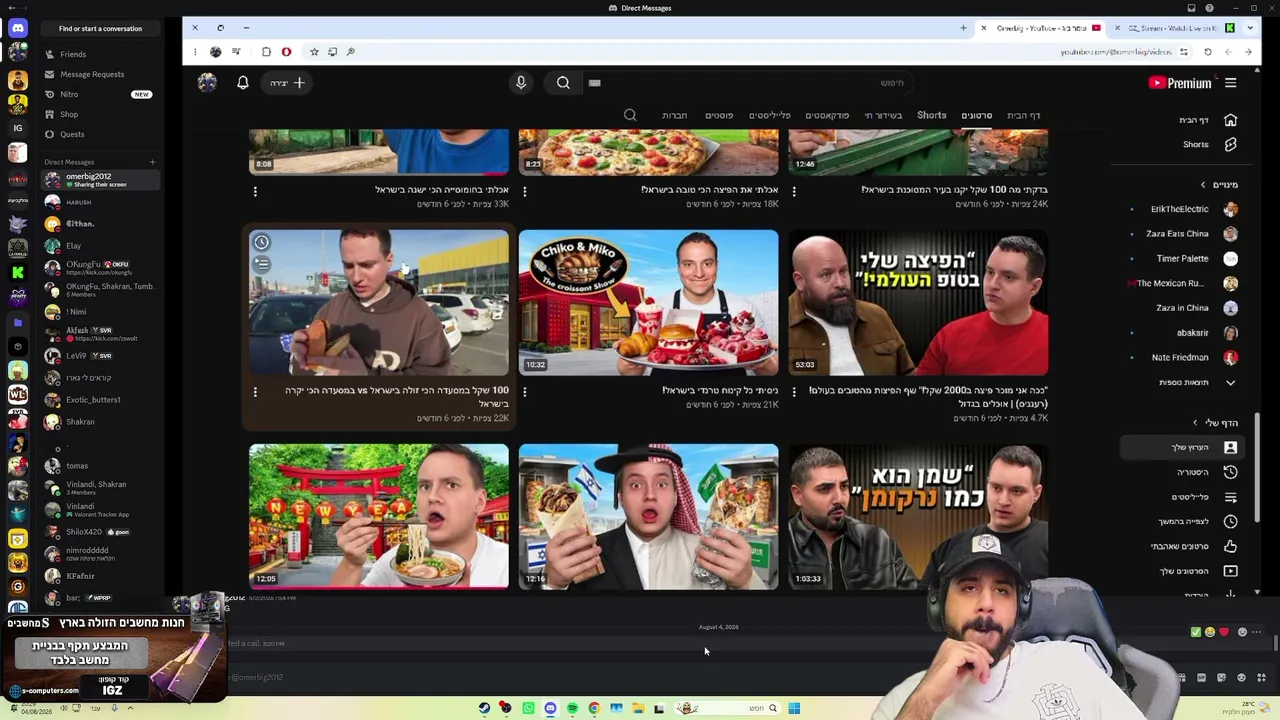The image size is (1280, 720).
Task: Reload the browser page
Action: [x=1208, y=52]
